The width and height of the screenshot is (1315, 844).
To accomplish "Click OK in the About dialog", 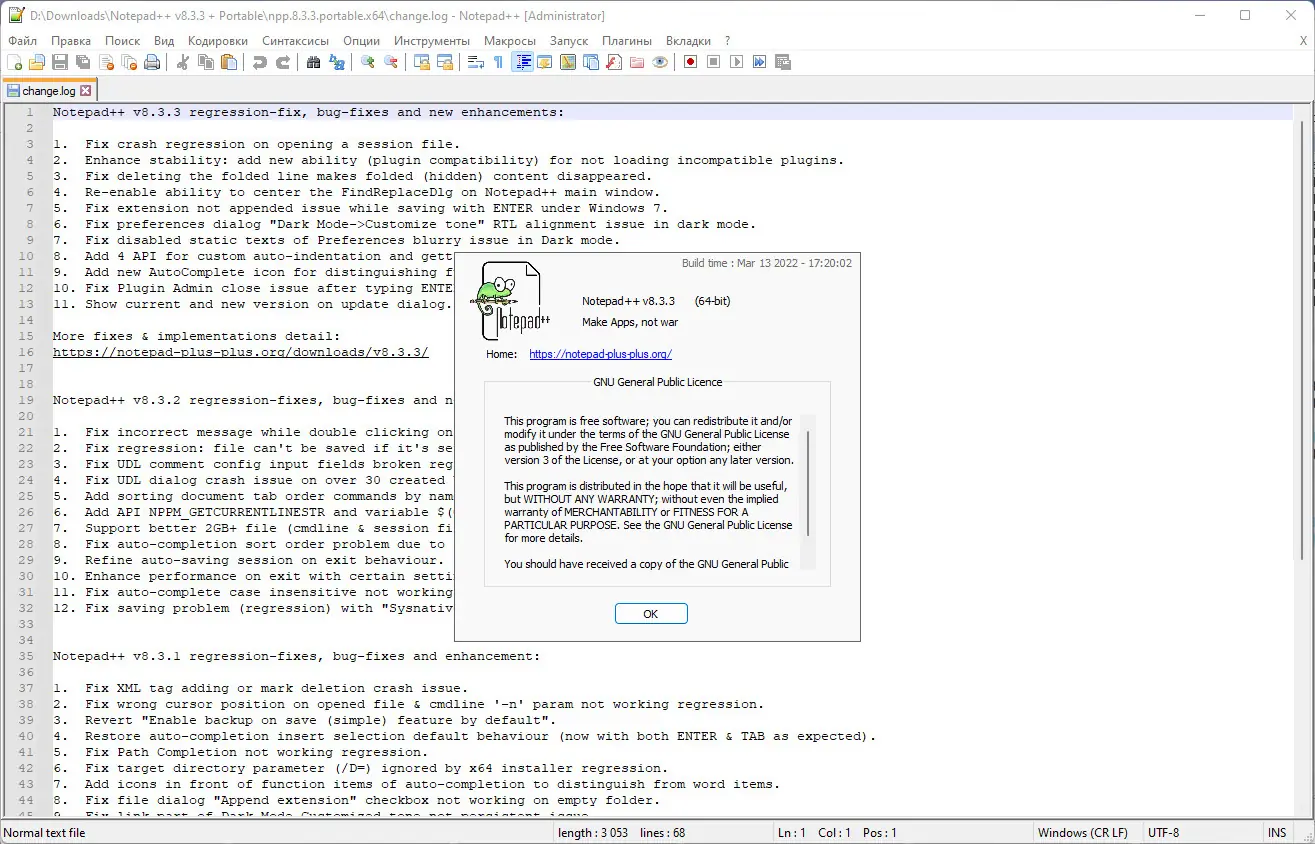I will pyautogui.click(x=651, y=614).
